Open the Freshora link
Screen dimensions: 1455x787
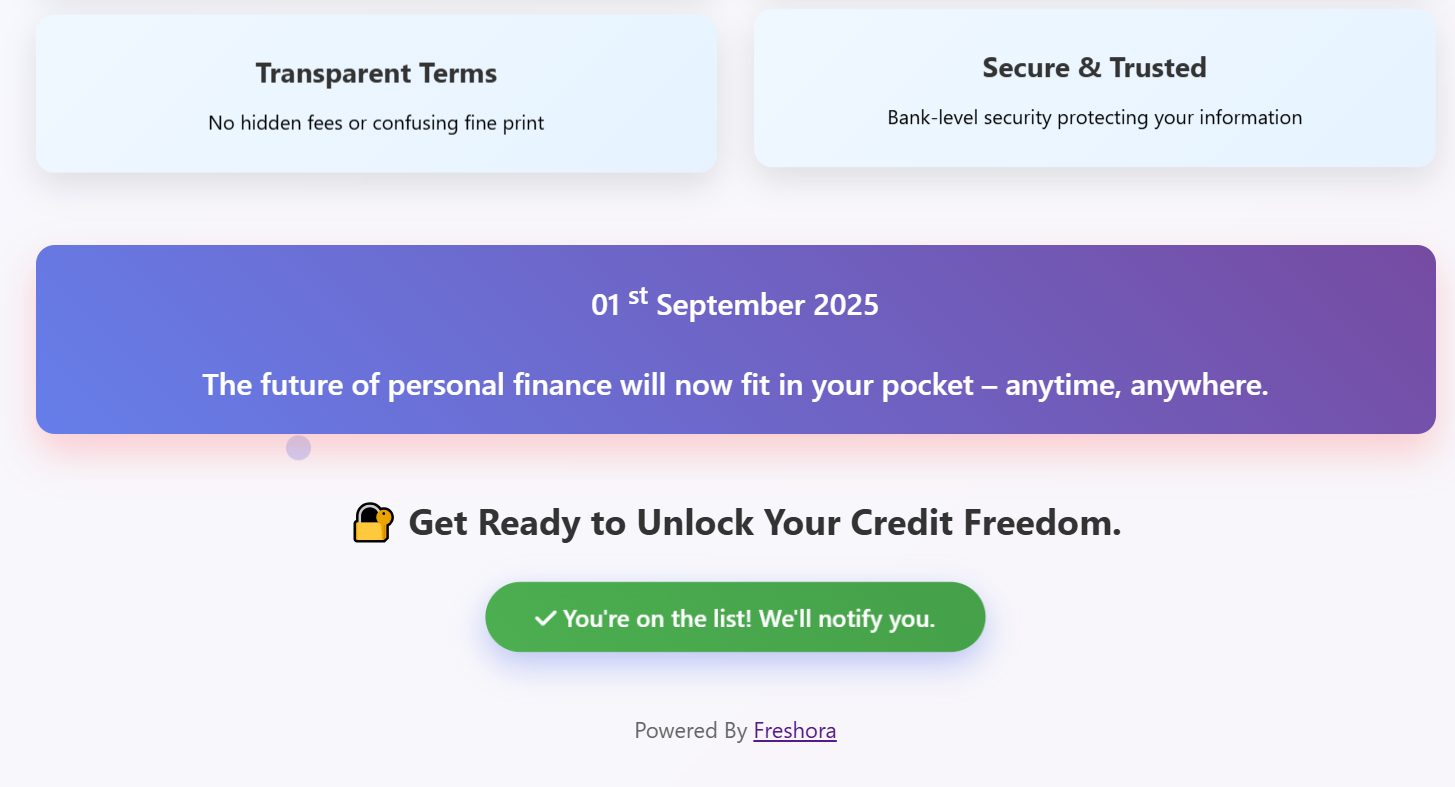795,731
